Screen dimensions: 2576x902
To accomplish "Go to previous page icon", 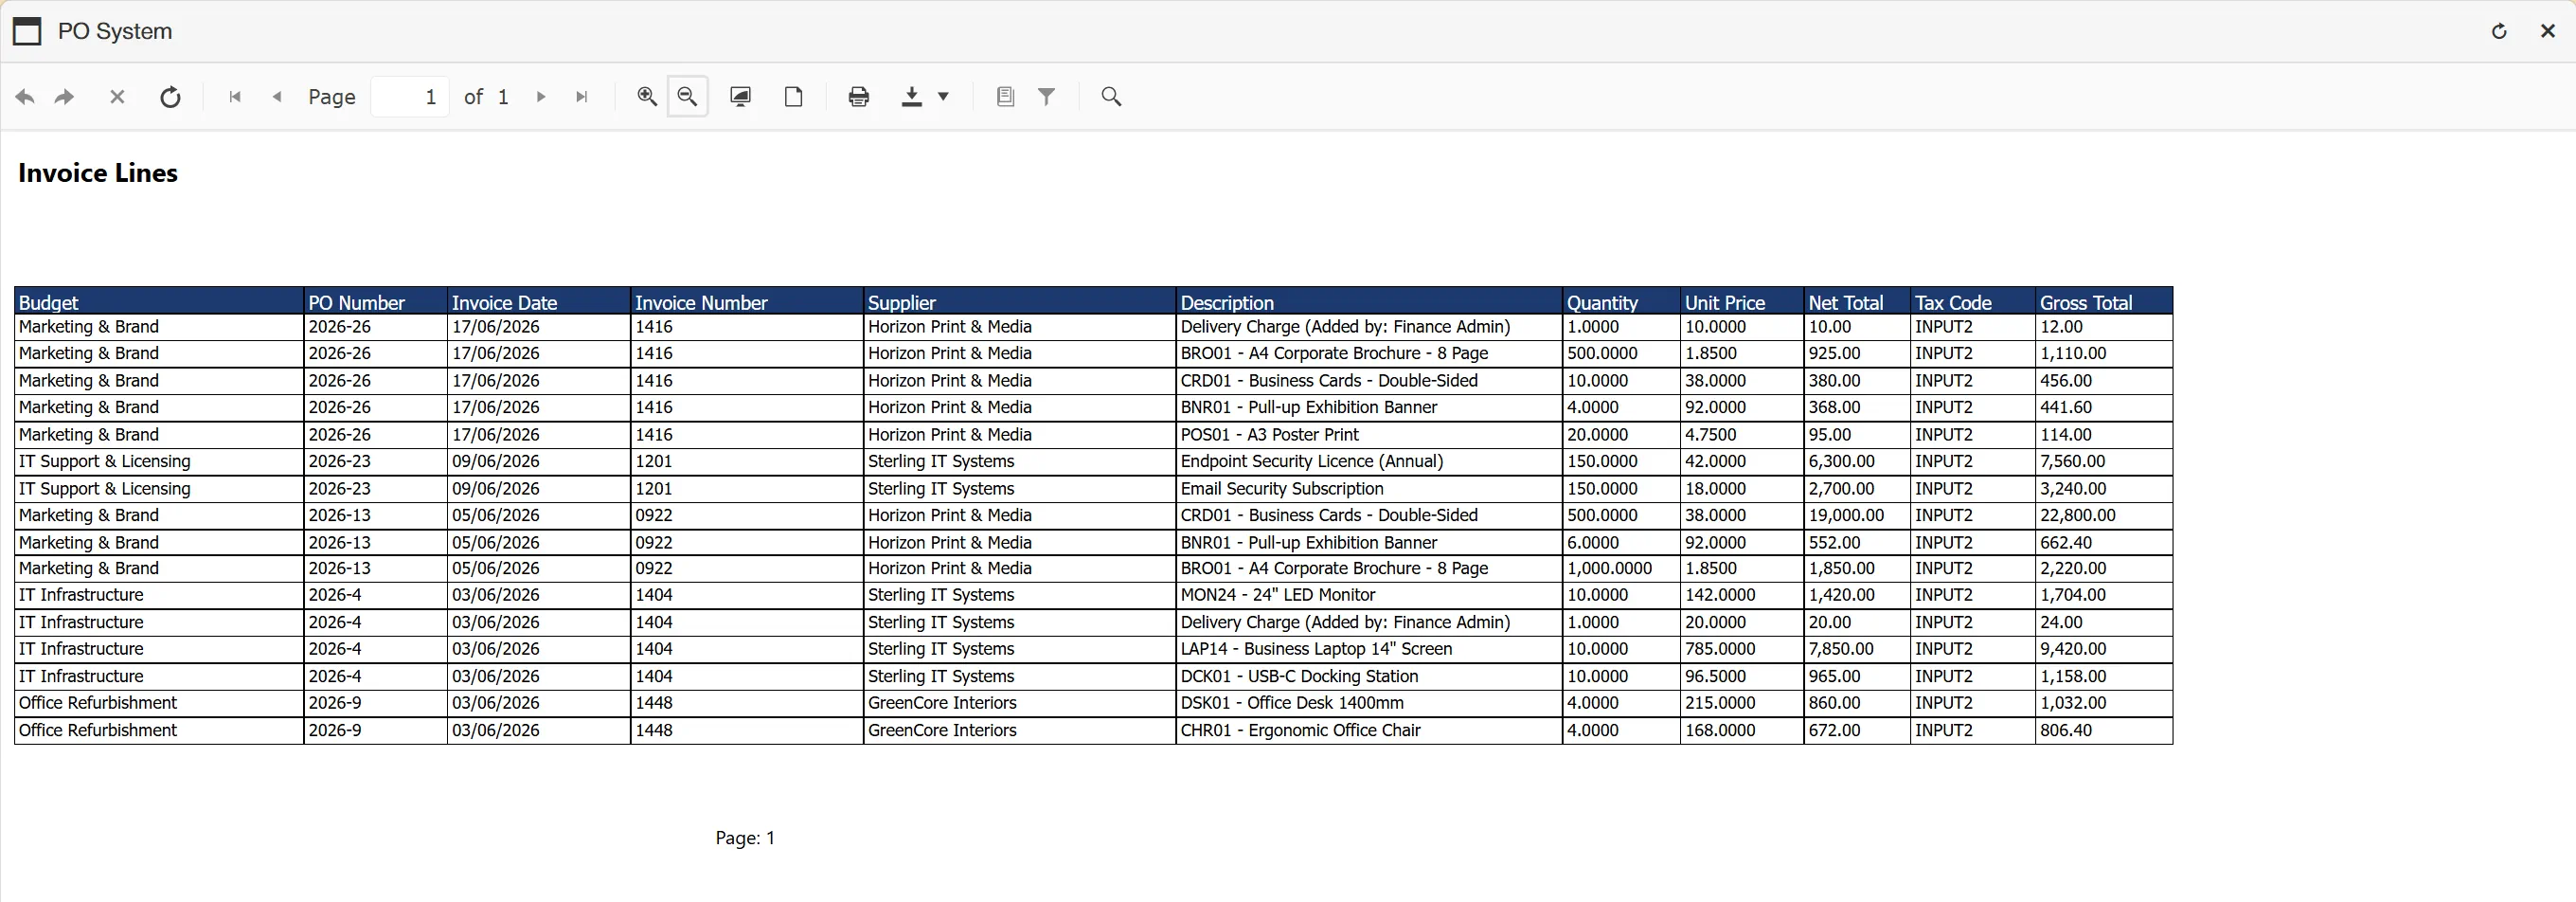I will [277, 97].
